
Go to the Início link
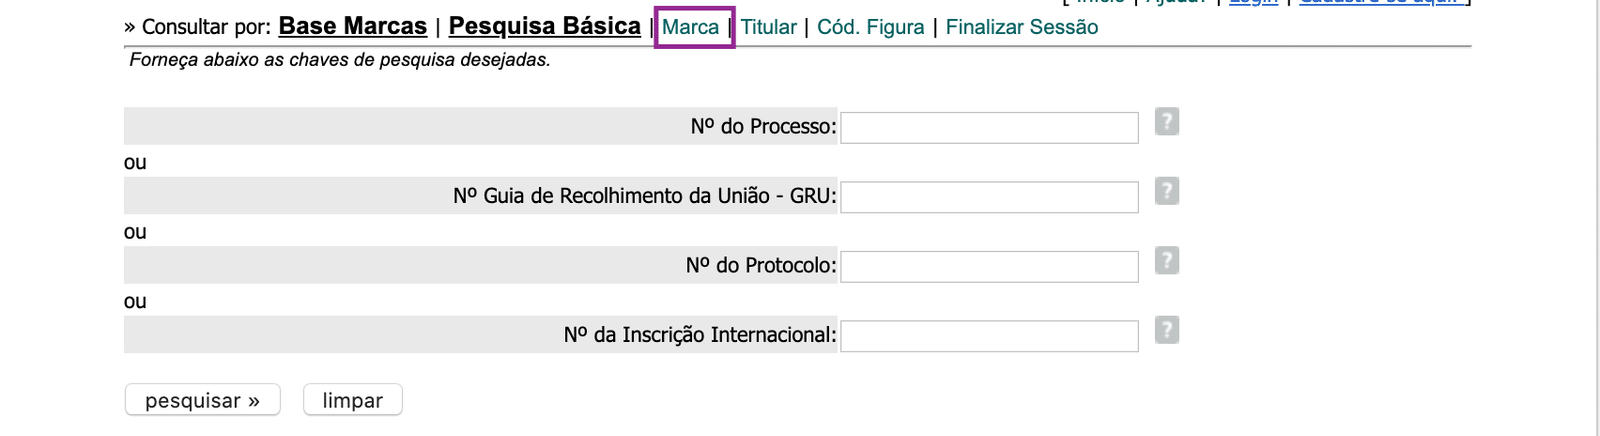(x=1099, y=2)
